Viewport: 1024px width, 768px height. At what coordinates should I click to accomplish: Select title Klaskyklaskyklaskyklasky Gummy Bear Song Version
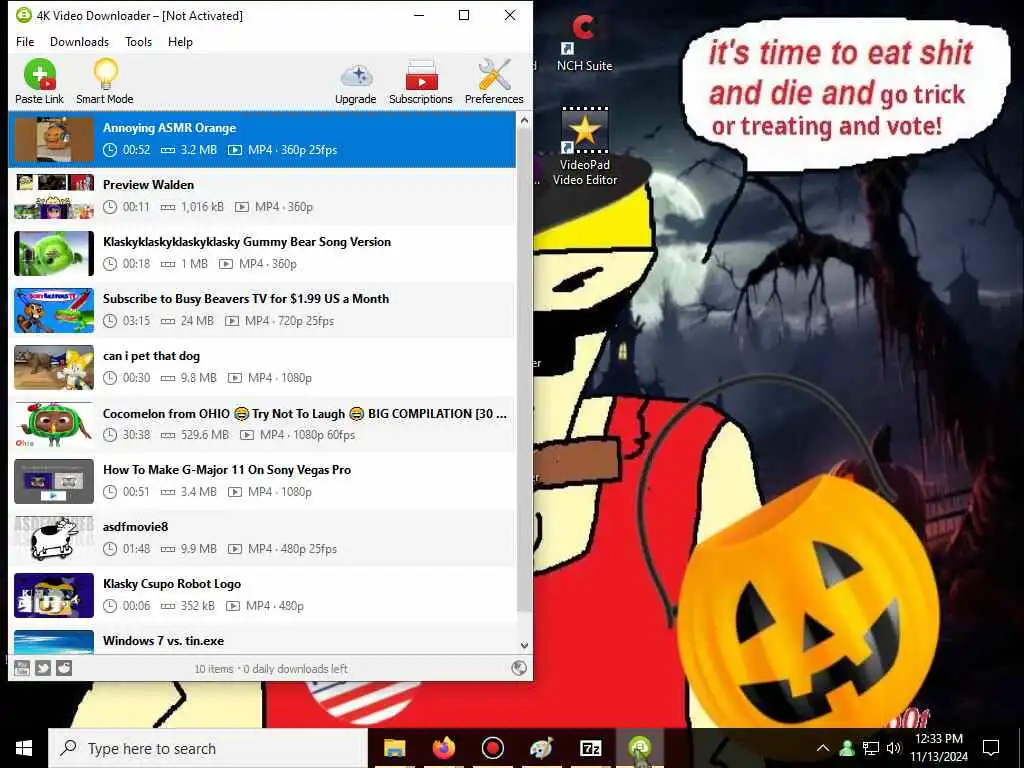pyautogui.click(x=247, y=242)
